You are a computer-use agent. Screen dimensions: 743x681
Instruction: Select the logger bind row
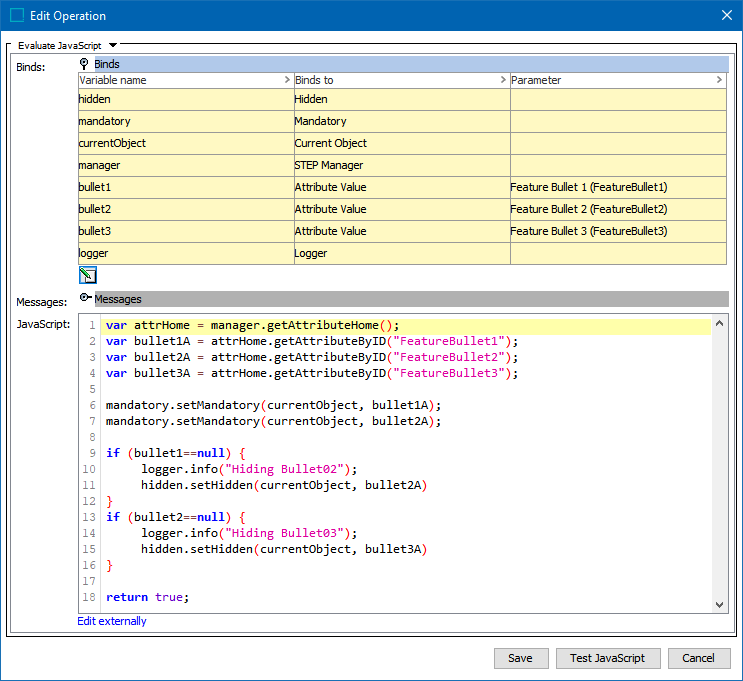point(185,253)
